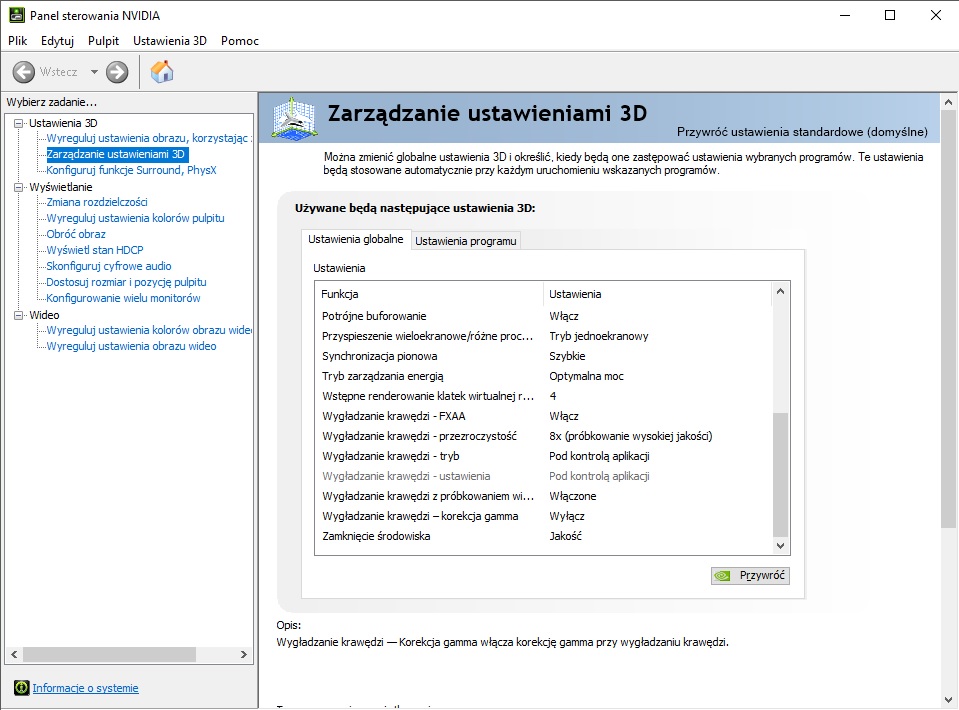The image size is (959, 710).
Task: Open Dostosuj rozmiar i pozycję pulpitu
Action: [x=127, y=282]
